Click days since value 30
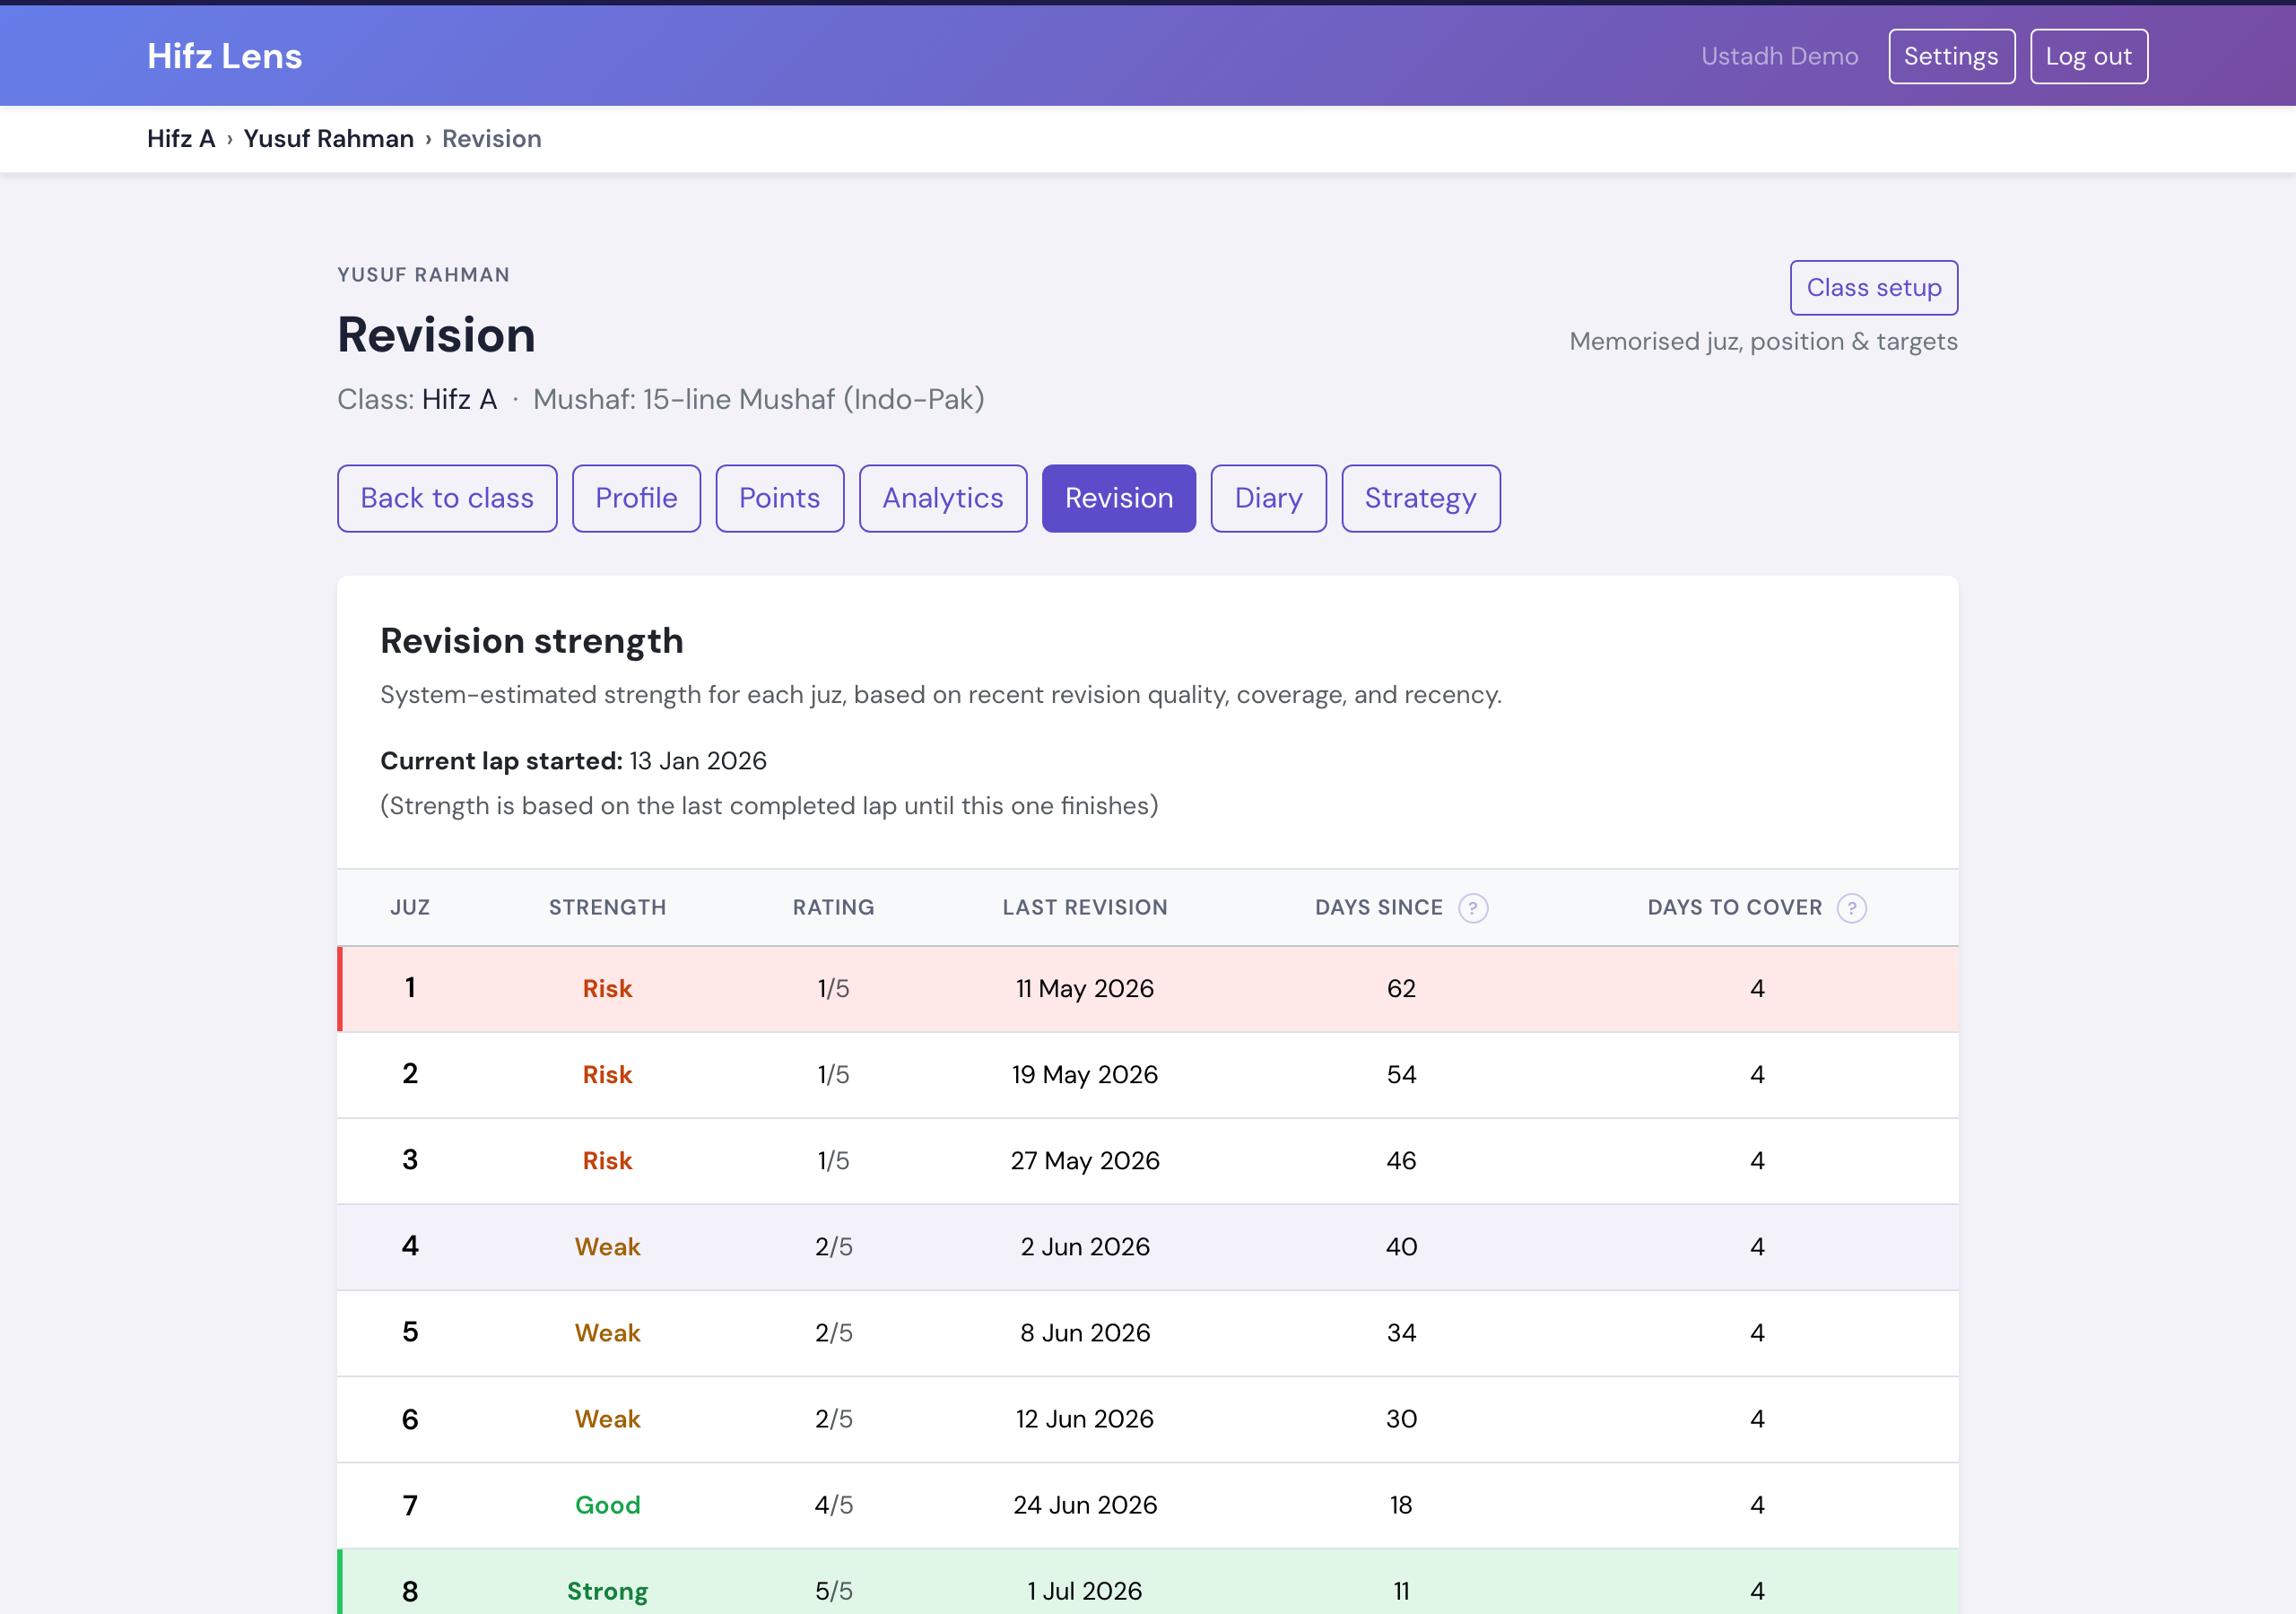The height and width of the screenshot is (1614, 2296). tap(1401, 1419)
